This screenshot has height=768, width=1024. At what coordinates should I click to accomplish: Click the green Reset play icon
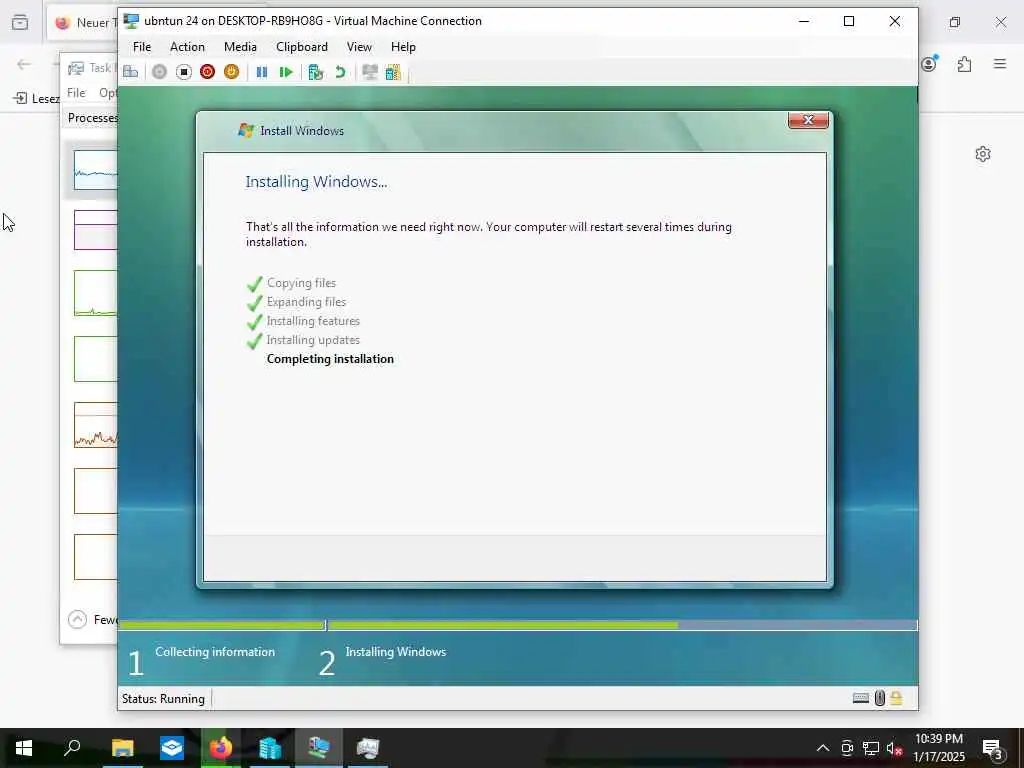285,72
